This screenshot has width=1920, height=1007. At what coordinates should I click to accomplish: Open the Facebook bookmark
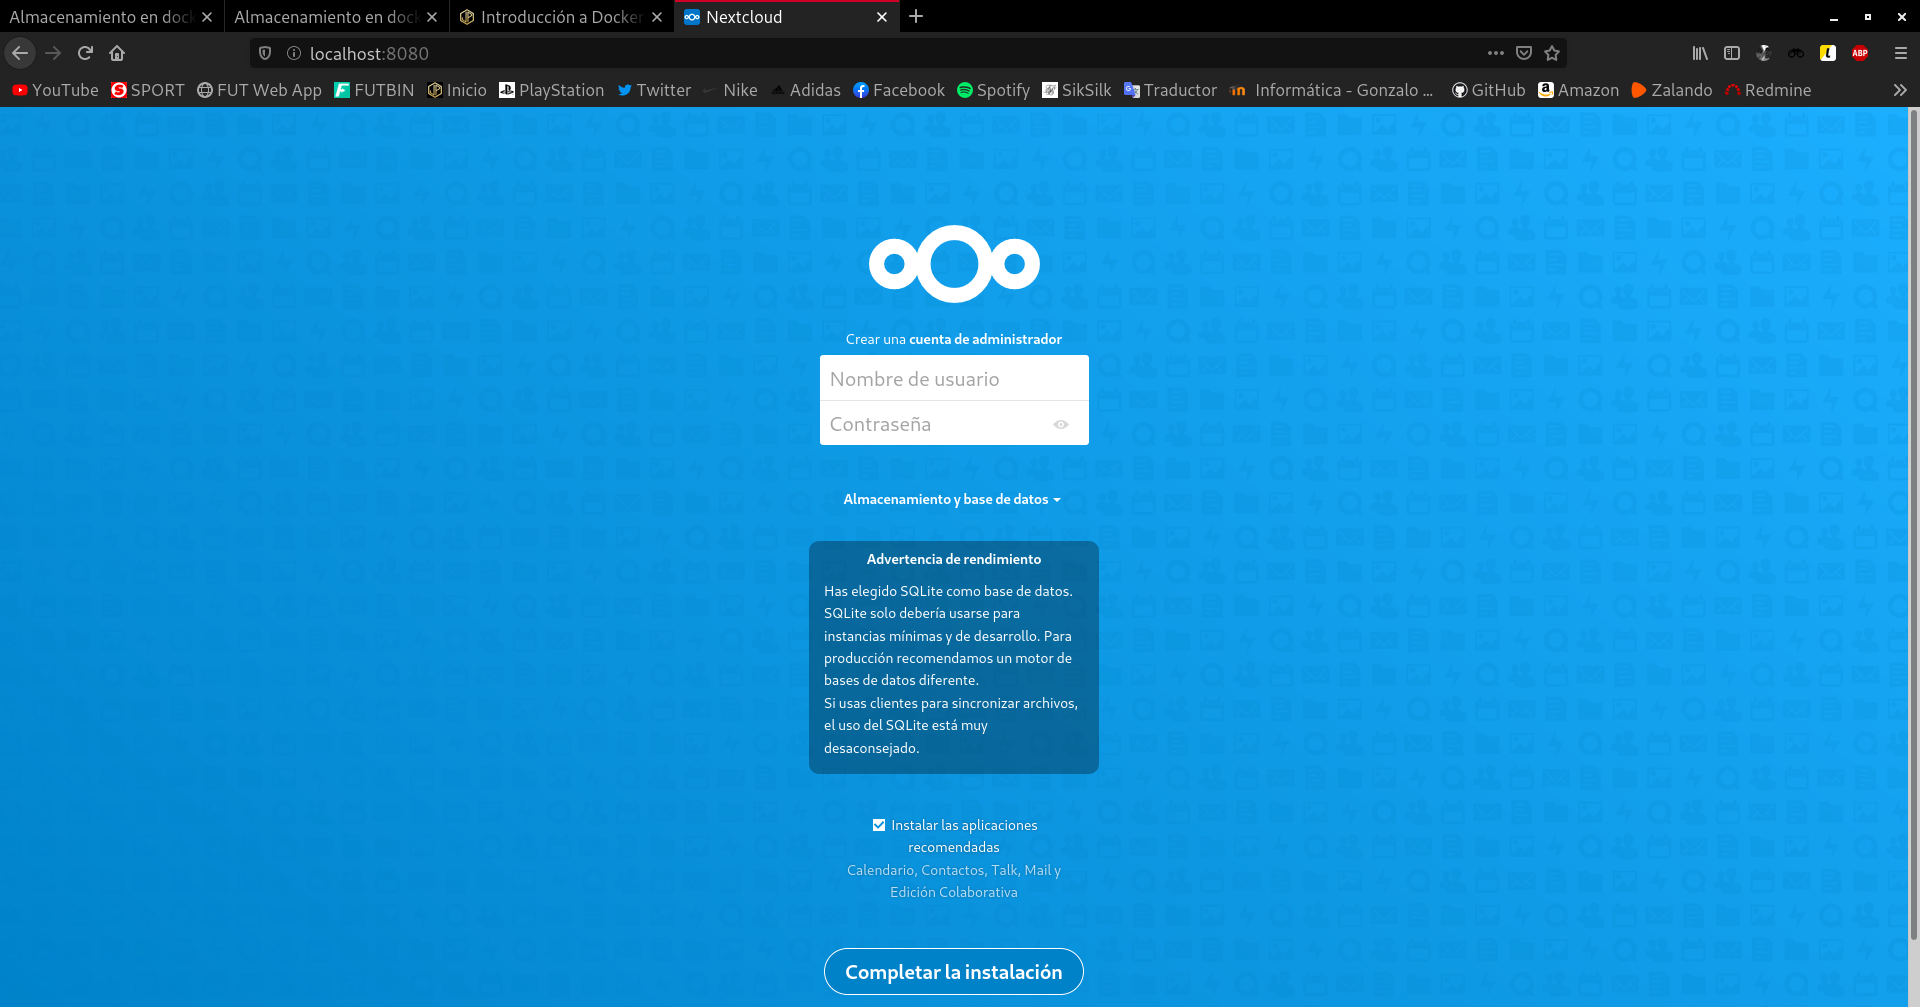pyautogui.click(x=899, y=90)
